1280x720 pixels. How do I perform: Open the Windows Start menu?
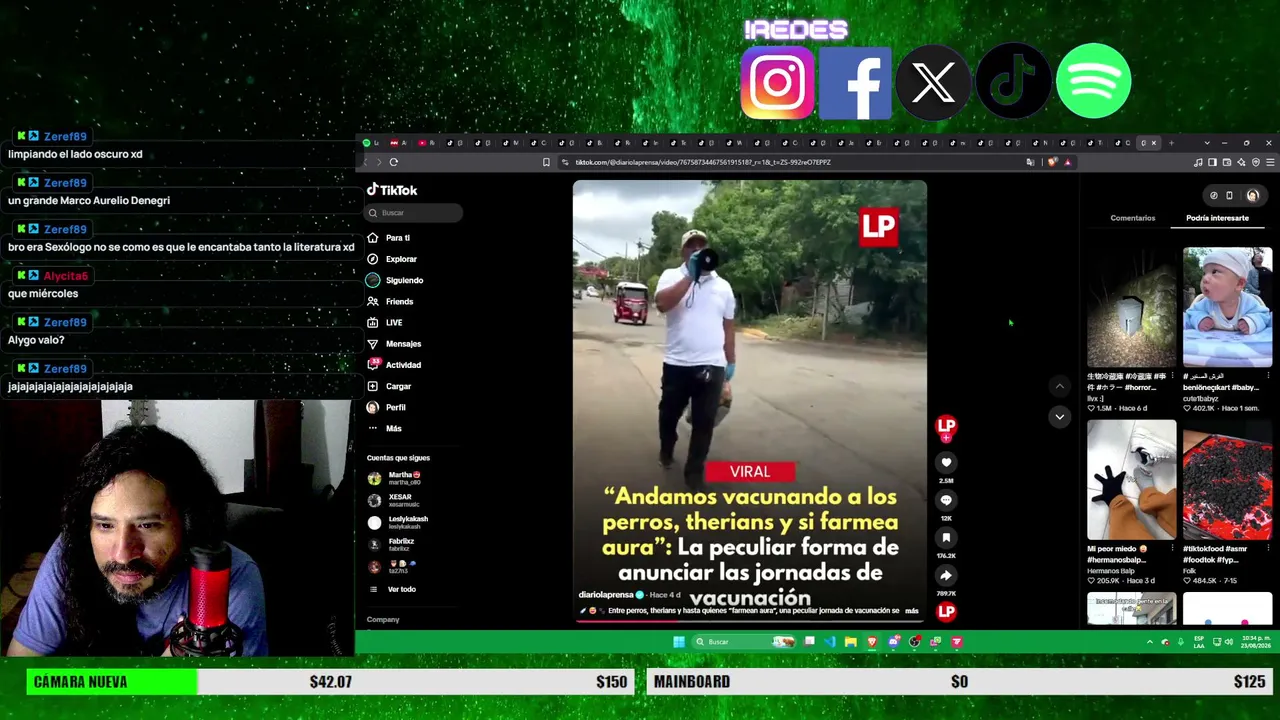pyautogui.click(x=679, y=642)
